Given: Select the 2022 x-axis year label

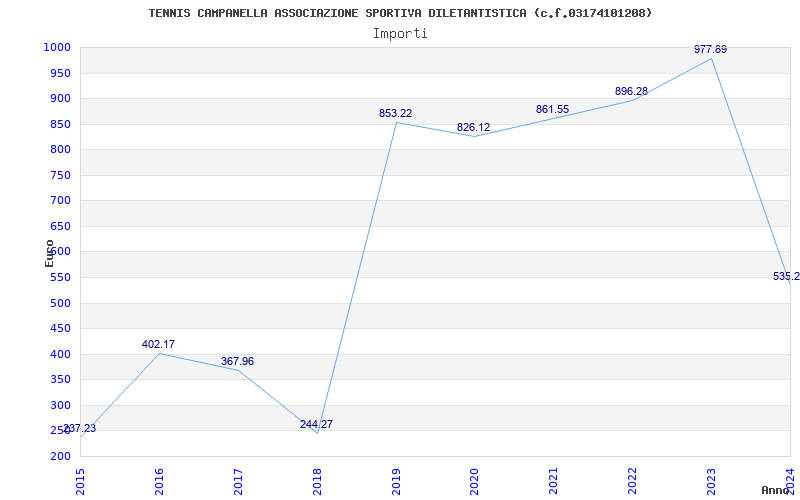Looking at the screenshot, I should pyautogui.click(x=633, y=482).
